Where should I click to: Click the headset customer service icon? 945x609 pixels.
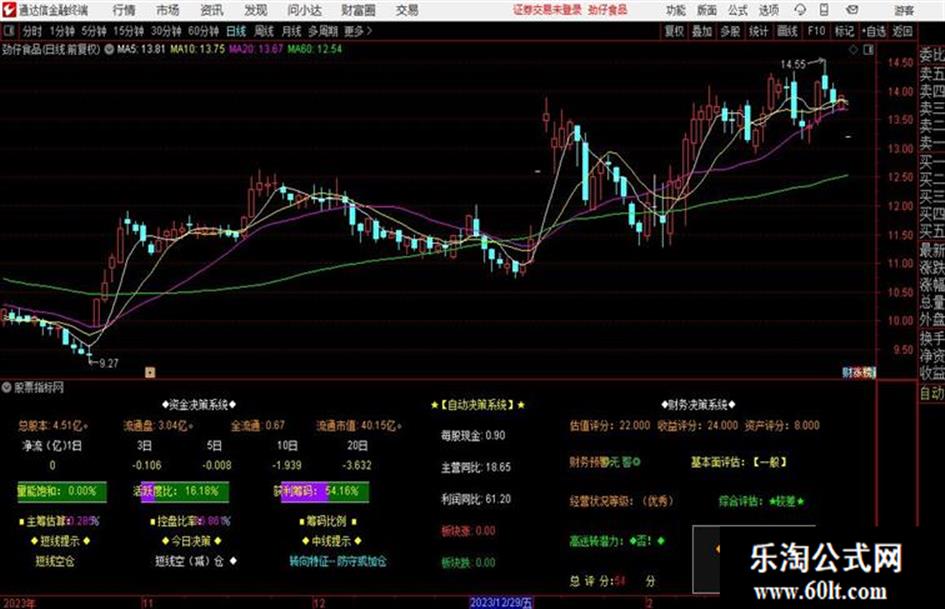coord(800,10)
